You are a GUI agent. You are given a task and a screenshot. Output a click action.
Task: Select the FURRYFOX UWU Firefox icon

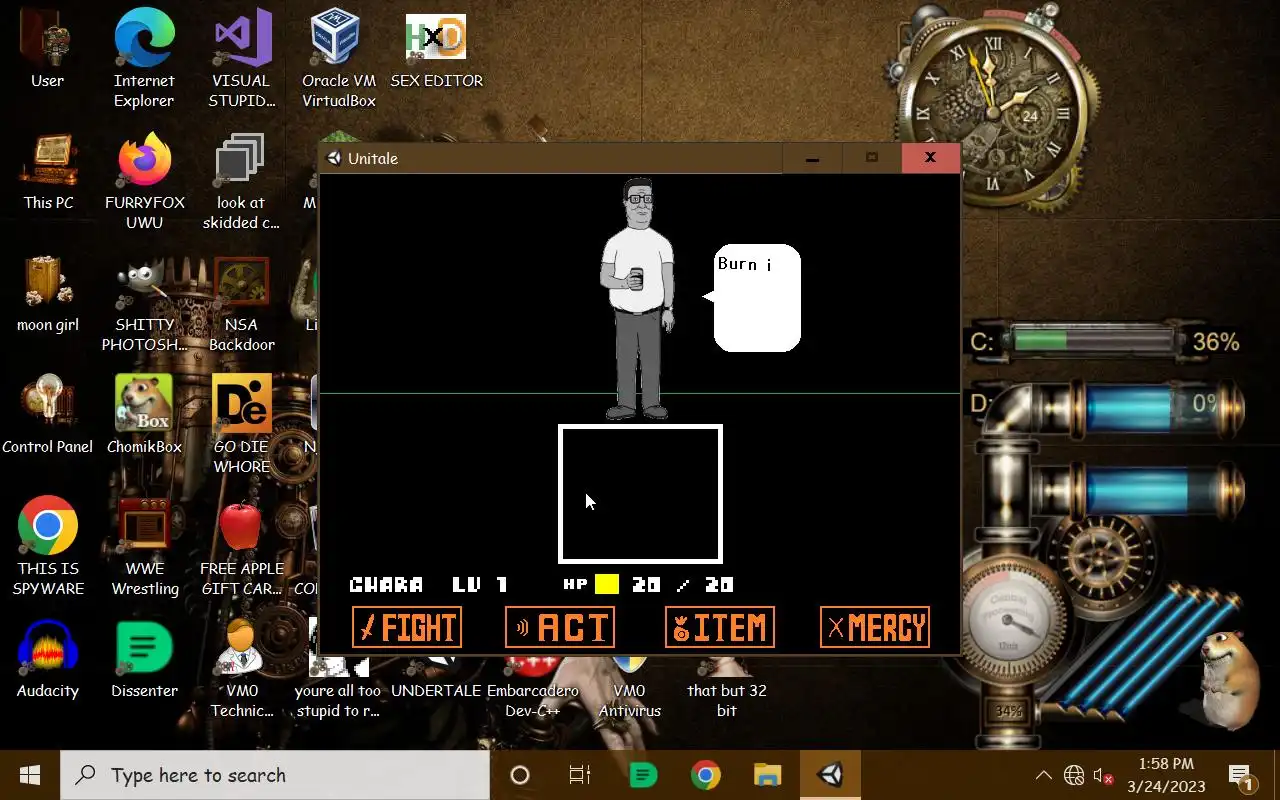[144, 180]
